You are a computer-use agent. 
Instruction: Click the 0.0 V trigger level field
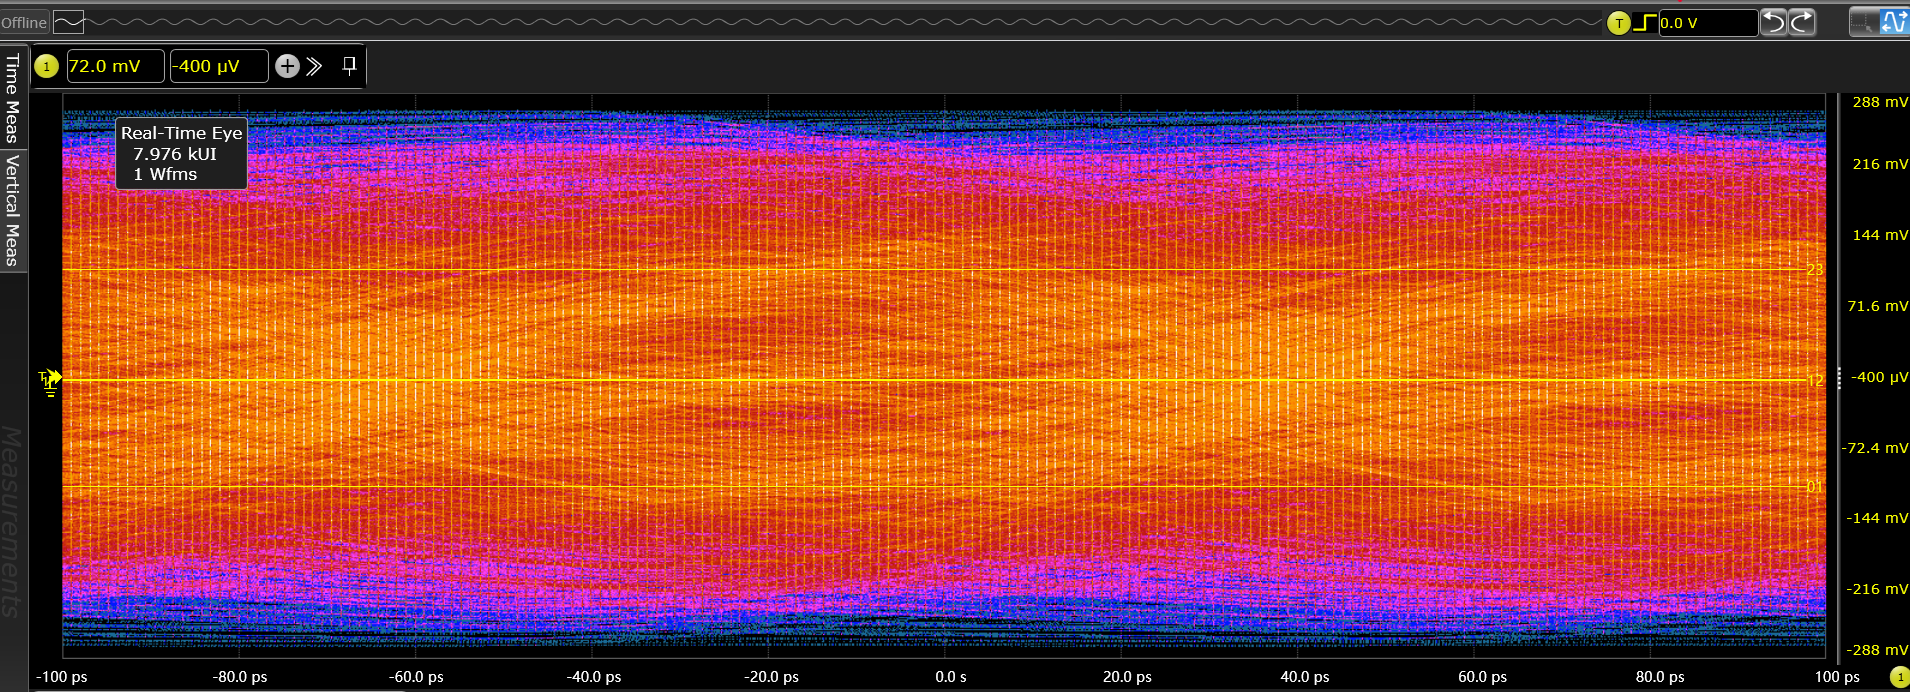pos(1708,23)
